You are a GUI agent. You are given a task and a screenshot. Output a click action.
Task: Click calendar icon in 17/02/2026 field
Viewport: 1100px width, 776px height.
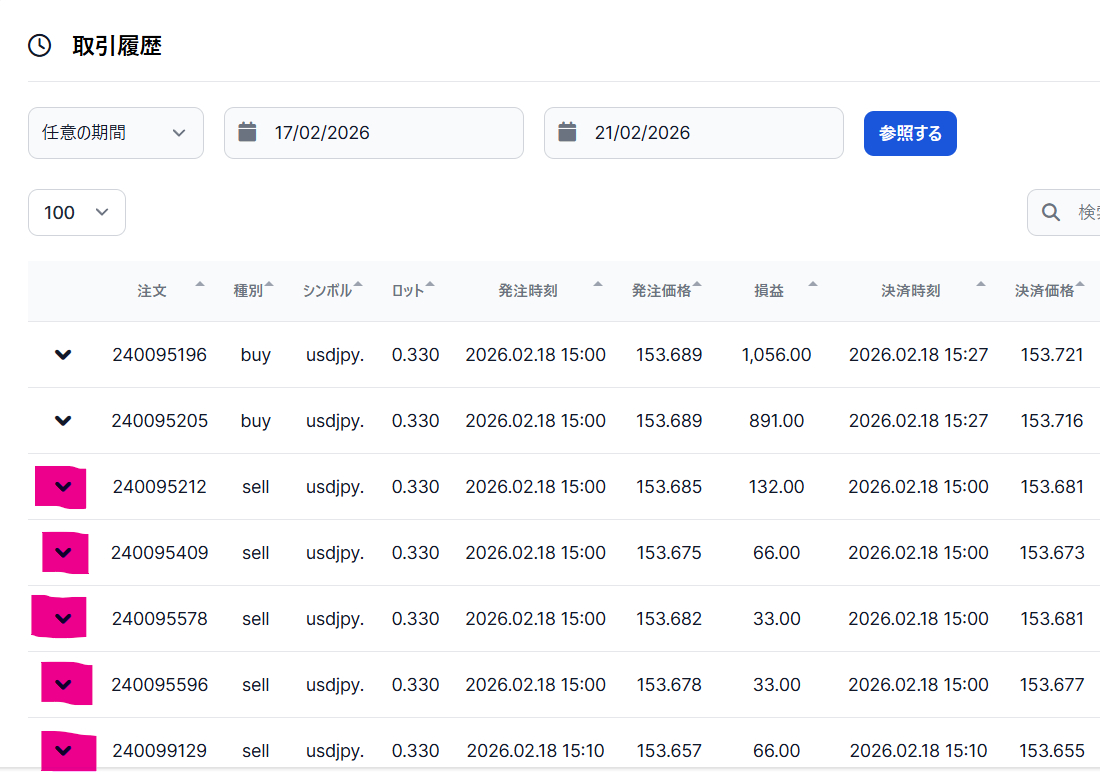click(247, 132)
